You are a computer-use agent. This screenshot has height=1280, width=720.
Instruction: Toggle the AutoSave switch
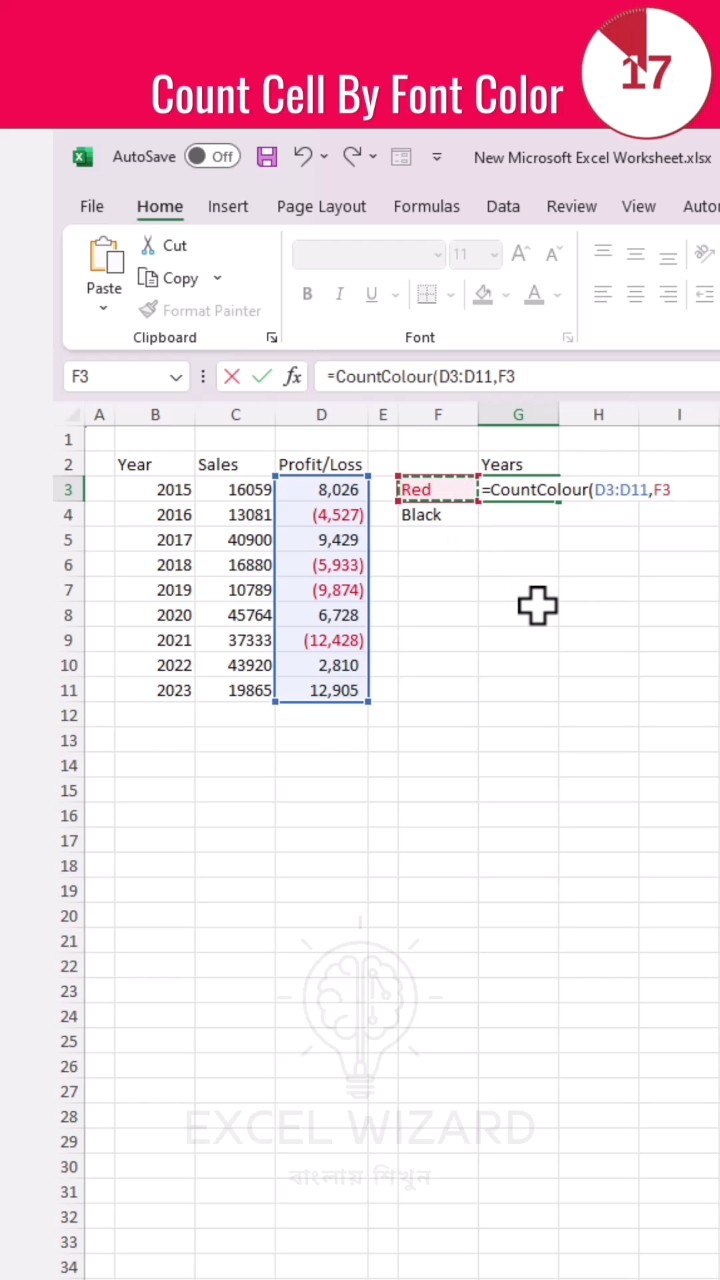click(212, 156)
